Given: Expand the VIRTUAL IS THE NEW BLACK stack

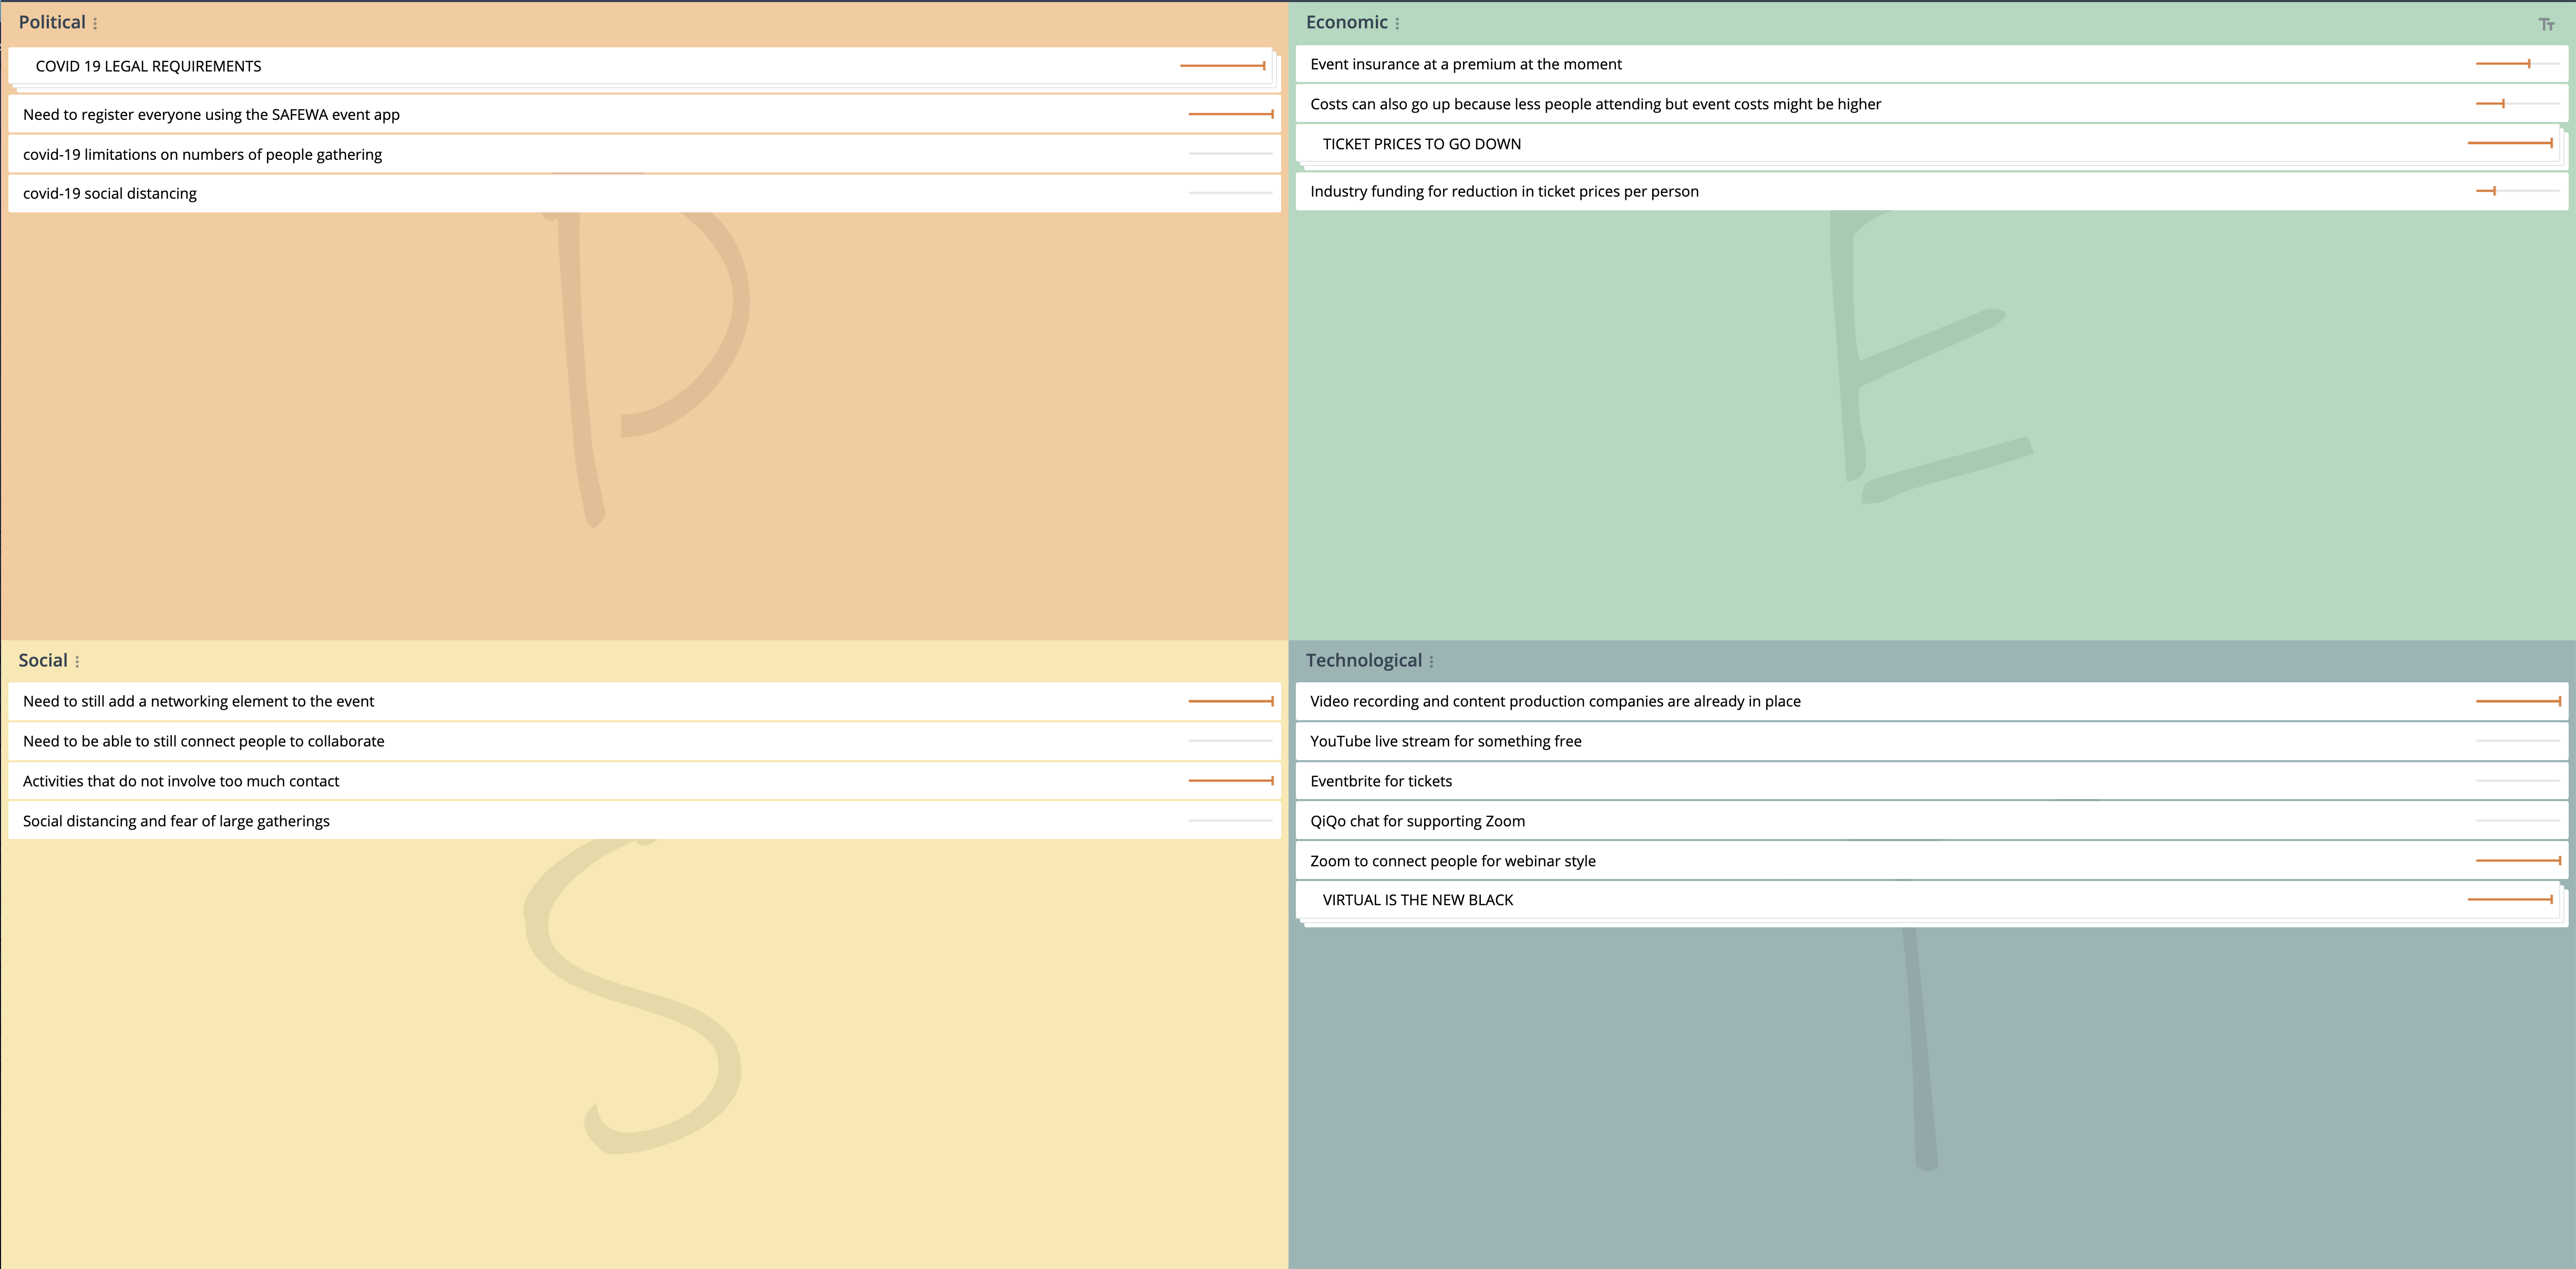Looking at the screenshot, I should point(1417,900).
